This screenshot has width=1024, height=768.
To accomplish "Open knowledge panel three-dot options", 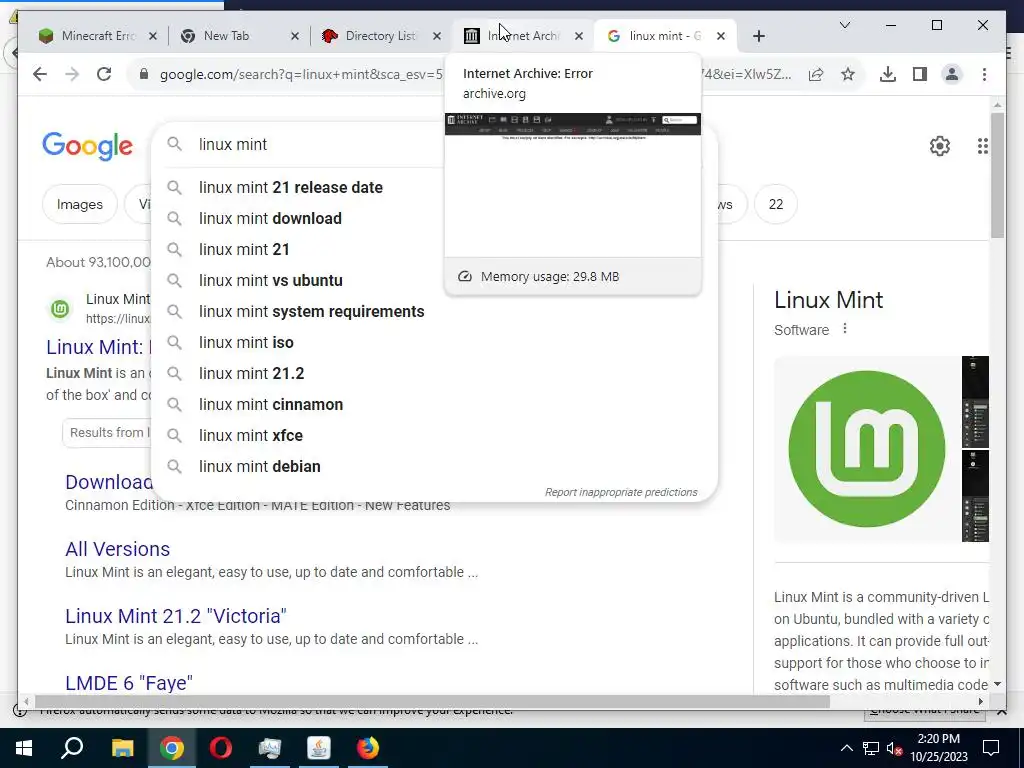I will click(844, 328).
